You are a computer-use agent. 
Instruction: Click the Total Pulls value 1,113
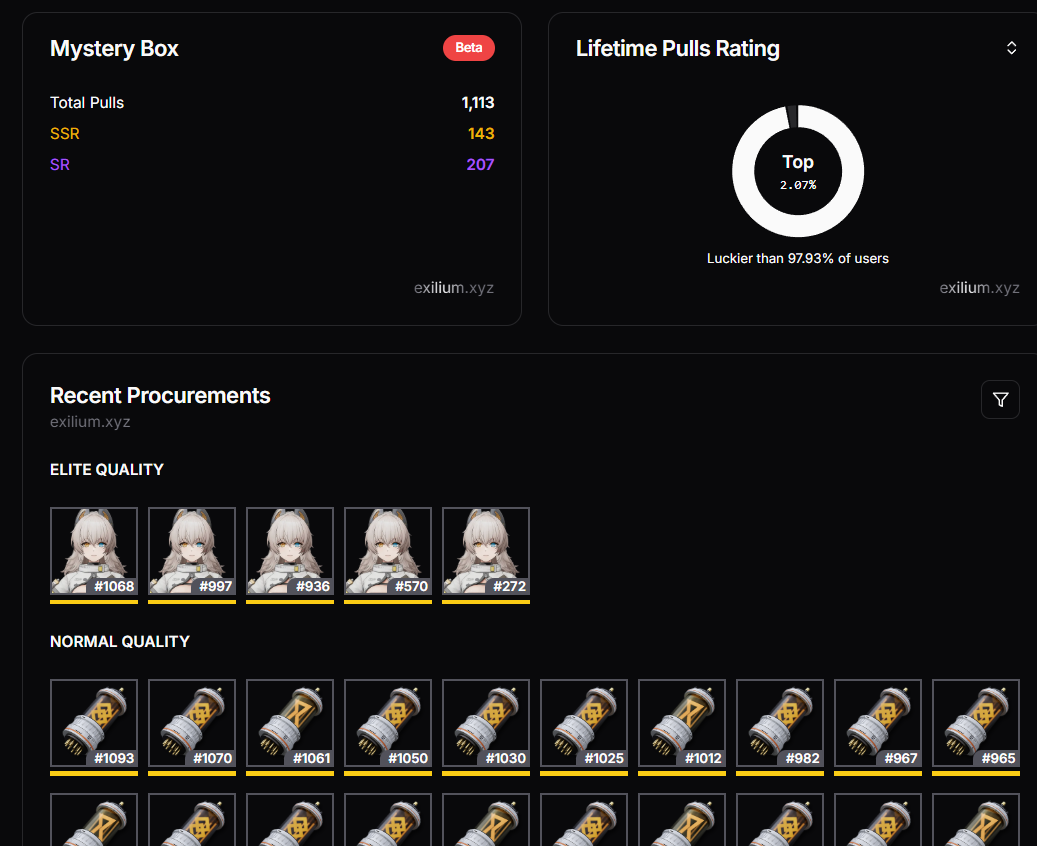(477, 103)
